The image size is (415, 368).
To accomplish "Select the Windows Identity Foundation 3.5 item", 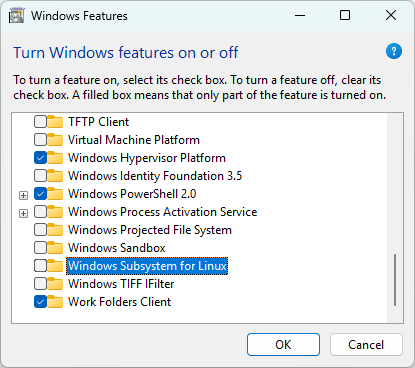I will point(155,176).
